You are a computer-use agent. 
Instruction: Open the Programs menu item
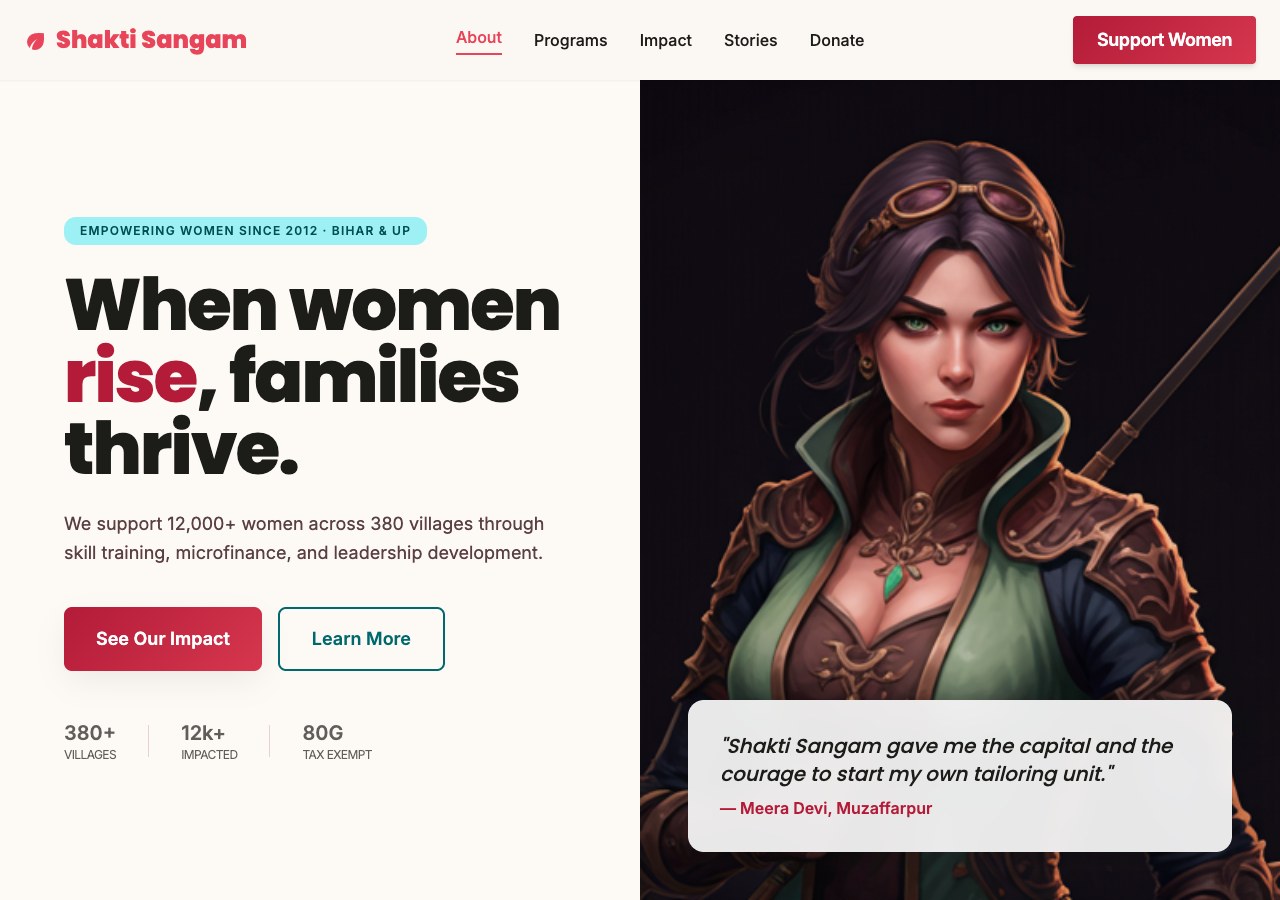pyautogui.click(x=570, y=40)
